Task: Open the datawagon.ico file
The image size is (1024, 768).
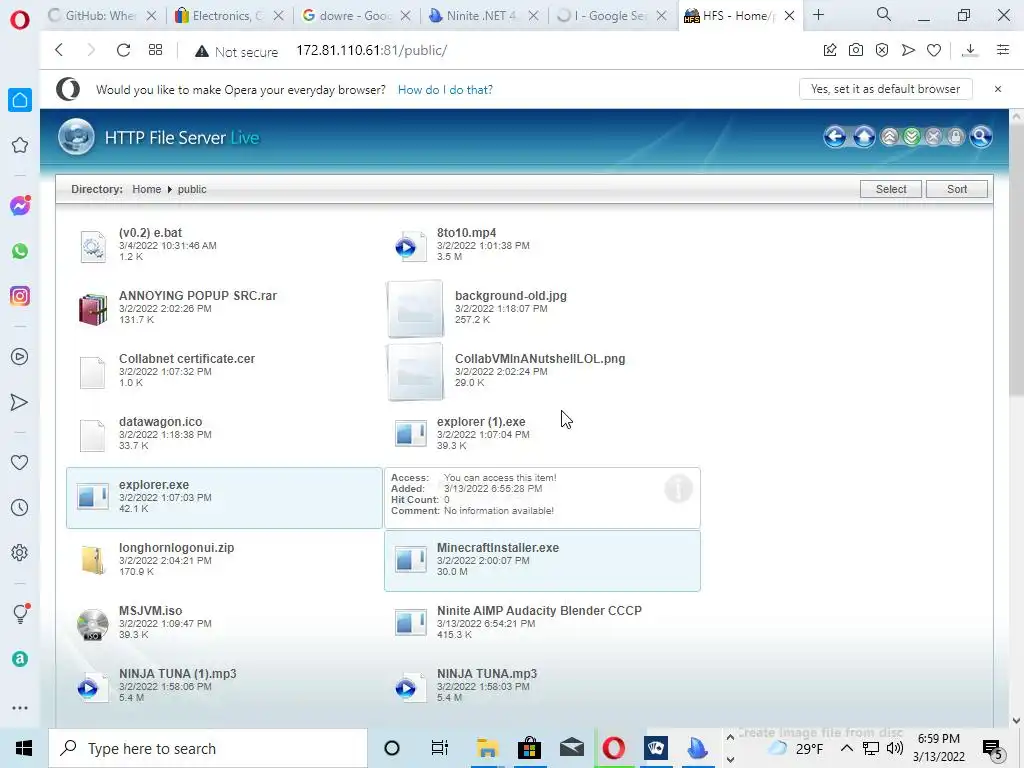Action: click(161, 422)
